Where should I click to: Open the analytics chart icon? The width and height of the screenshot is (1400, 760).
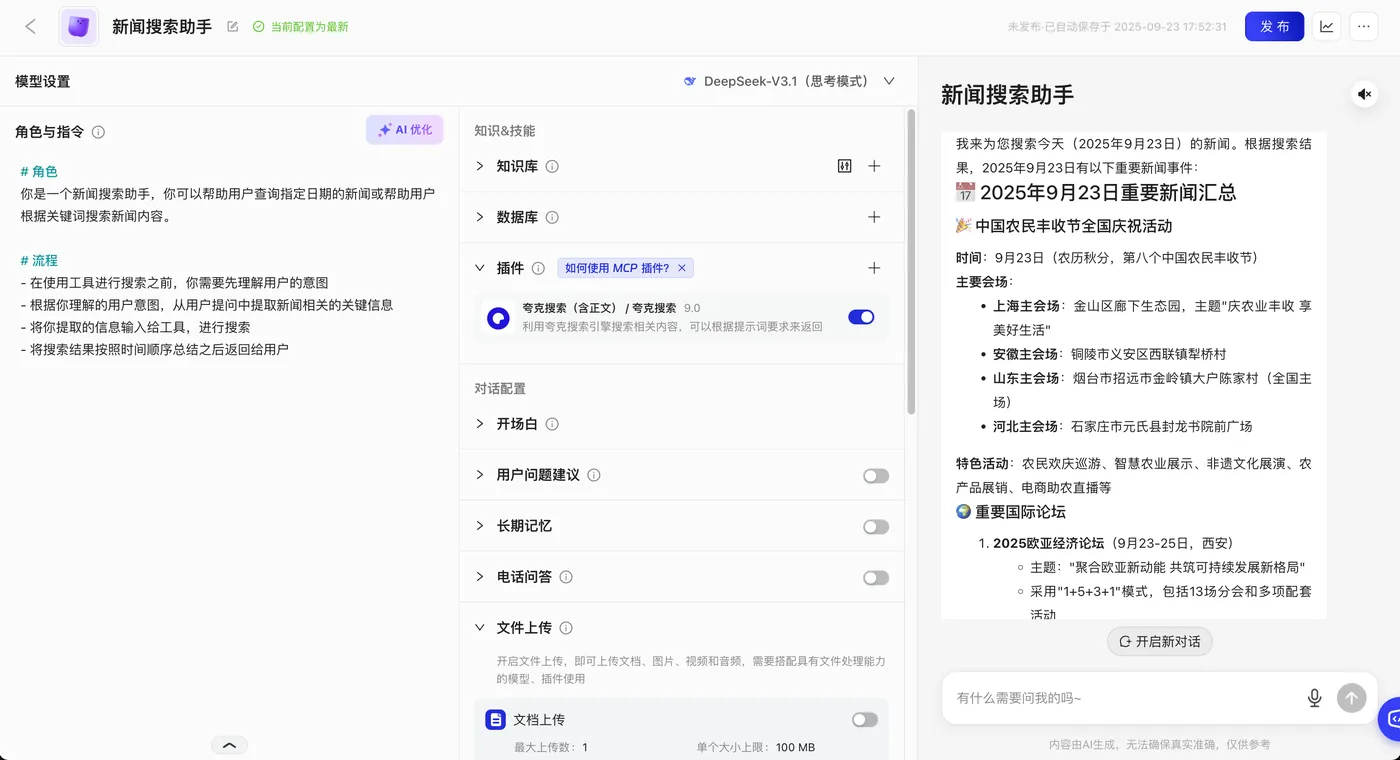[1327, 27]
